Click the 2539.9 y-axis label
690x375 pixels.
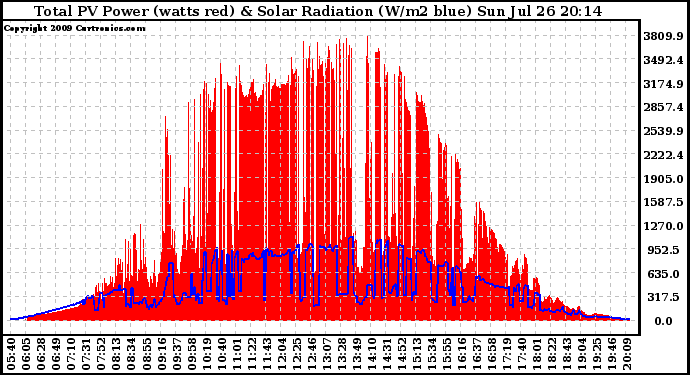[663, 131]
